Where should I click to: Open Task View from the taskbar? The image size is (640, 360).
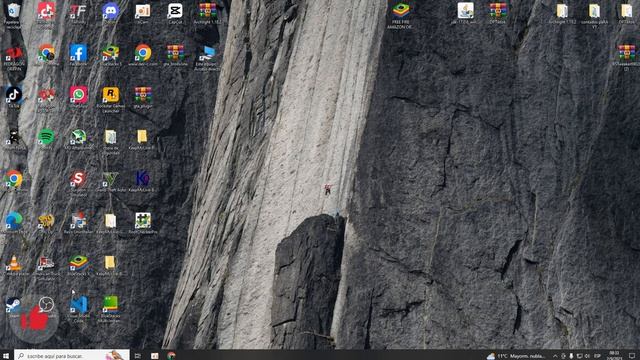point(138,356)
